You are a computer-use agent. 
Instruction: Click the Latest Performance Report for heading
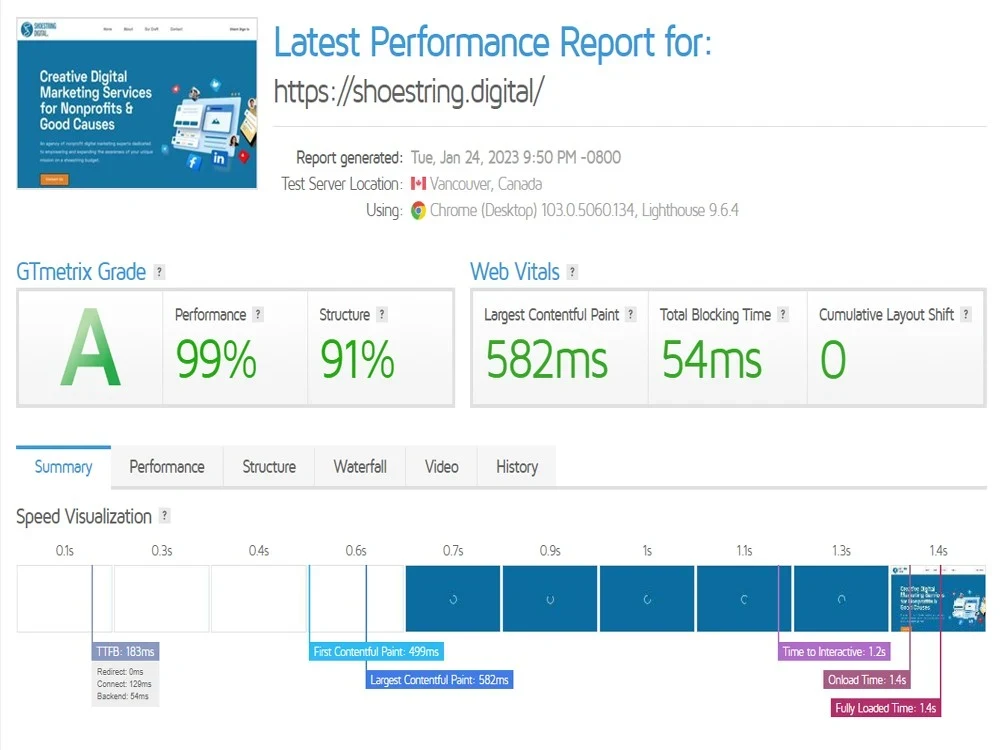492,42
